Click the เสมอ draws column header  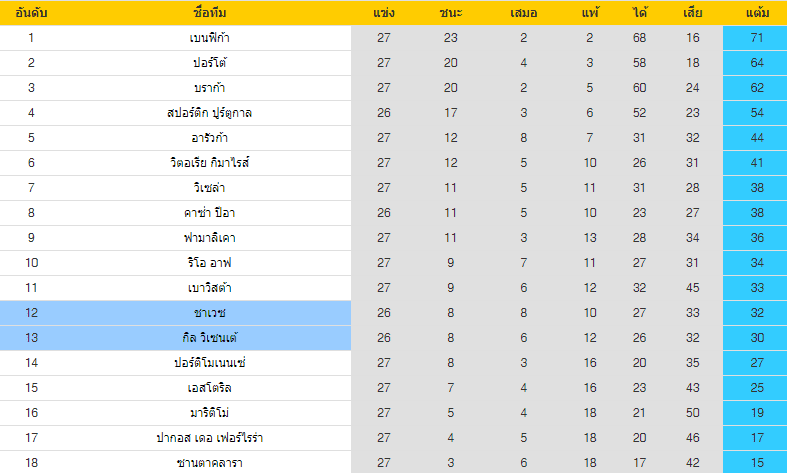523,14
